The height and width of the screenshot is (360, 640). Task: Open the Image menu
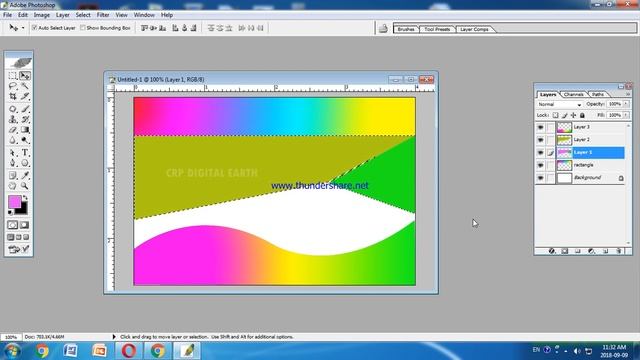pyautogui.click(x=42, y=15)
